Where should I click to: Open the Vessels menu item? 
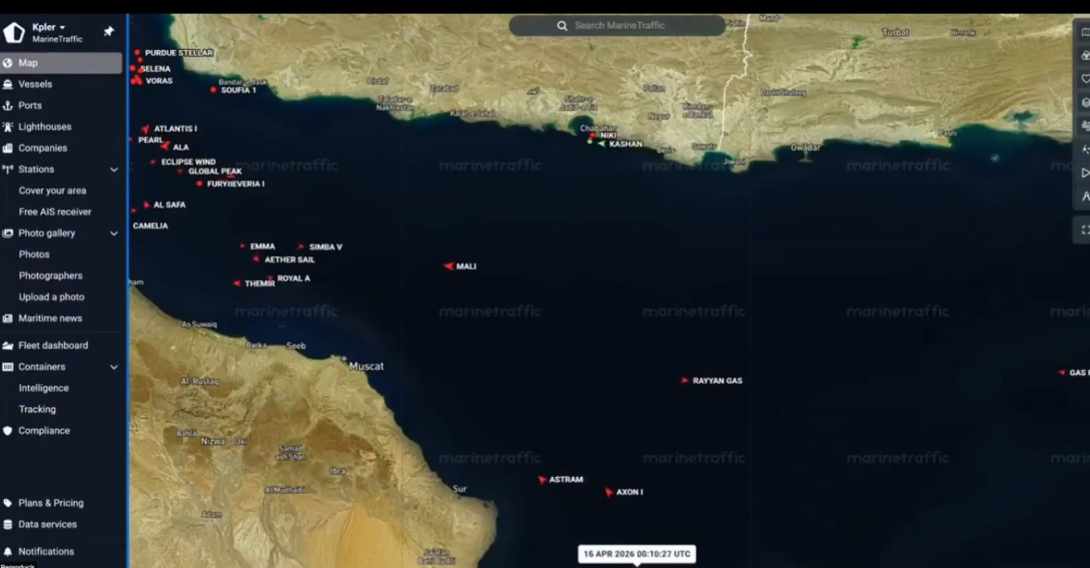[x=35, y=84]
